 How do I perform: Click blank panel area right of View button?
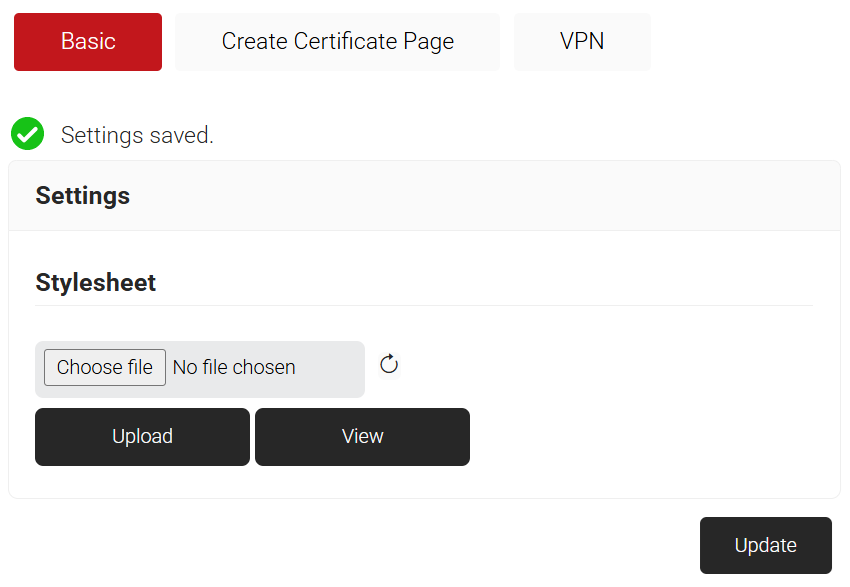pyautogui.click(x=640, y=437)
